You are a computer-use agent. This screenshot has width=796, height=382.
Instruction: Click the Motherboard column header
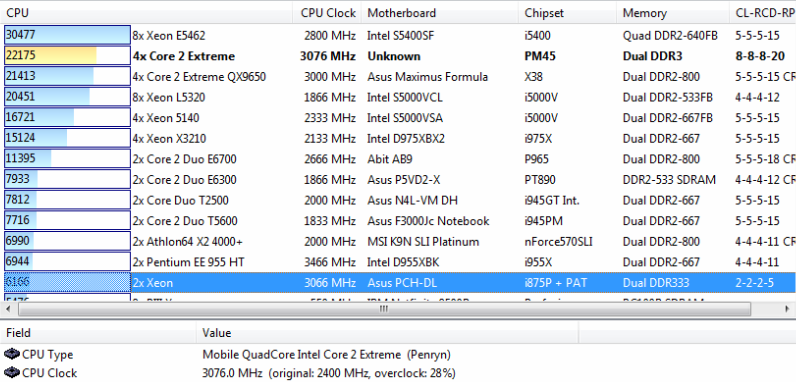pyautogui.click(x=441, y=13)
